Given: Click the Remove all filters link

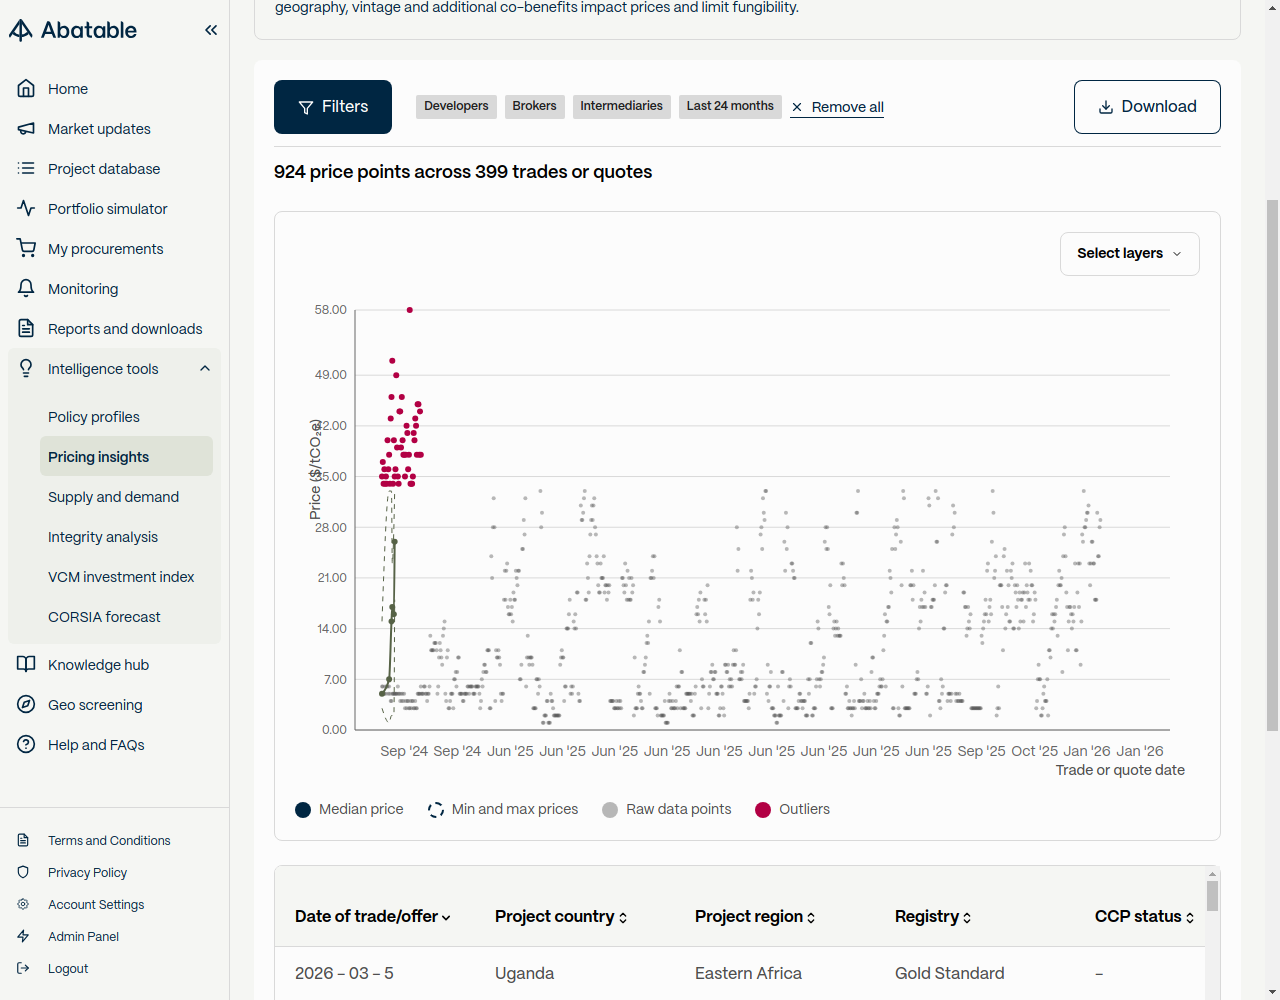Looking at the screenshot, I should pyautogui.click(x=837, y=107).
